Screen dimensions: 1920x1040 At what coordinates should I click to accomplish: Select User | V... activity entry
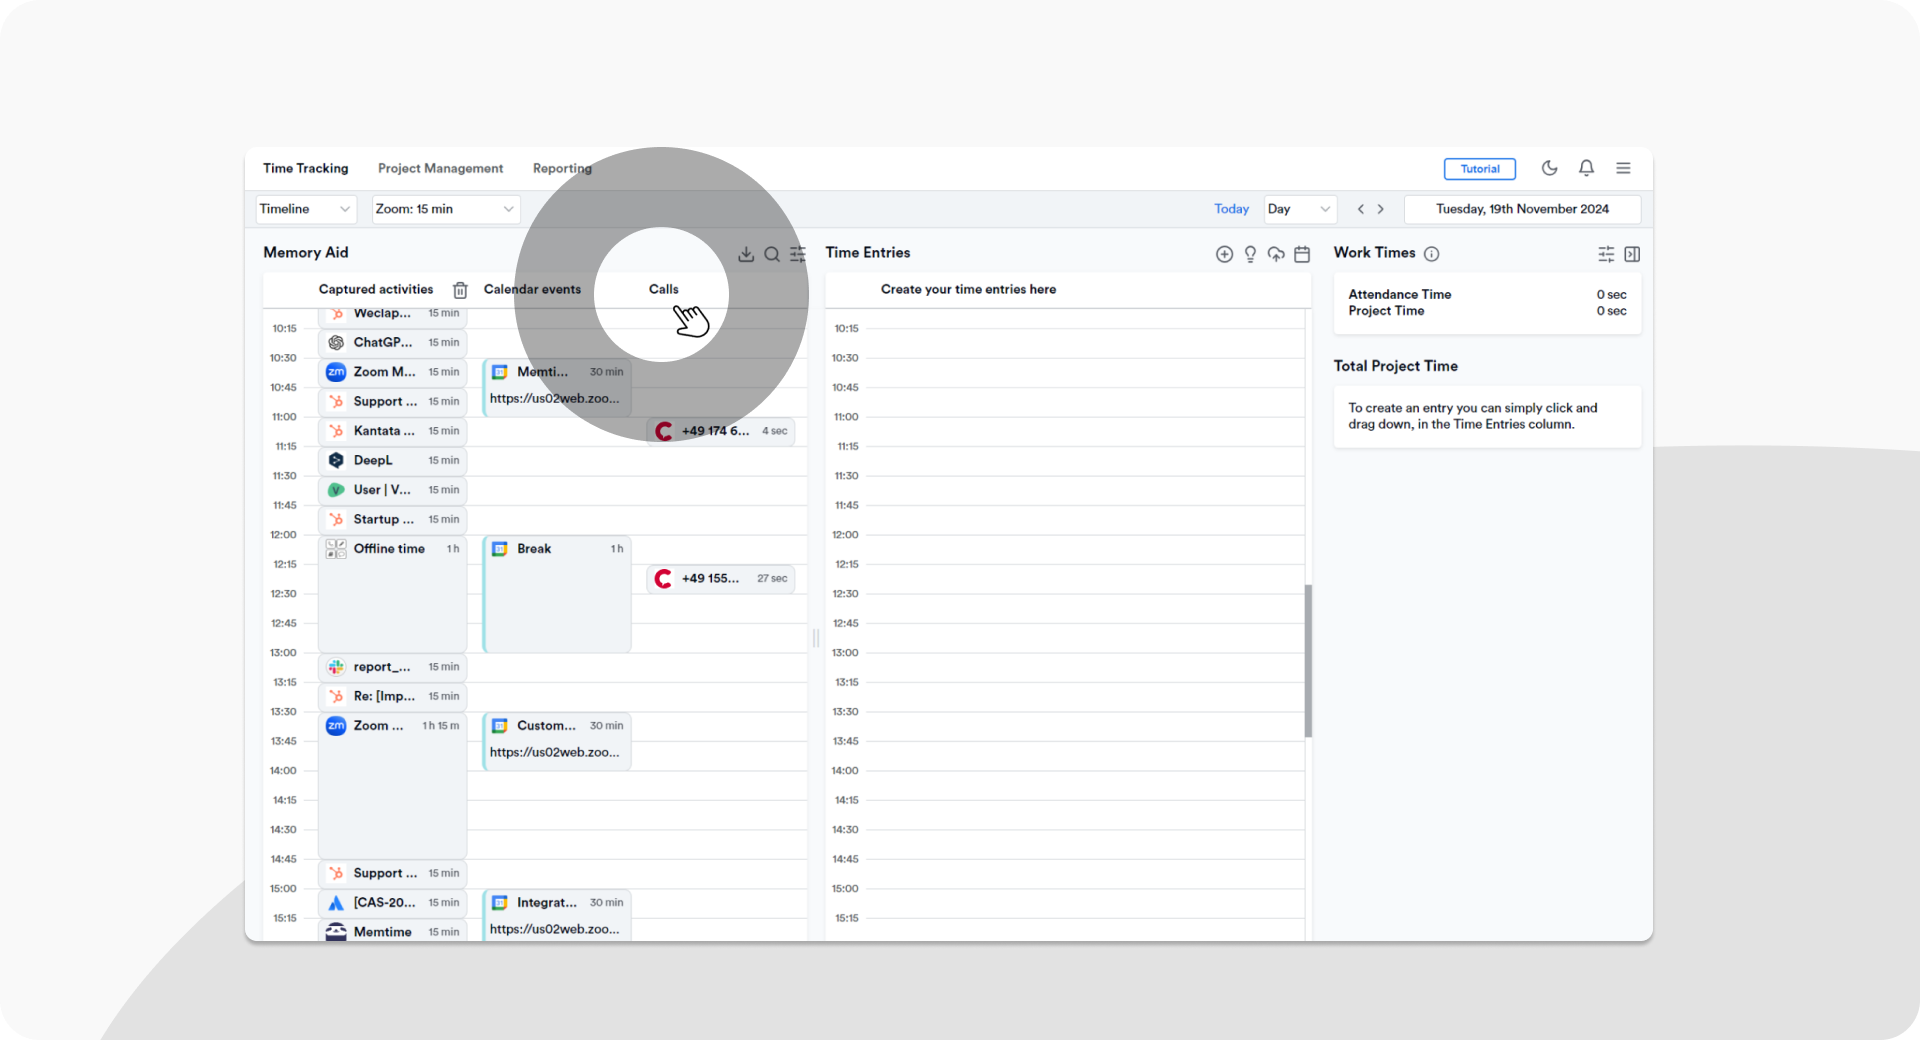(393, 490)
